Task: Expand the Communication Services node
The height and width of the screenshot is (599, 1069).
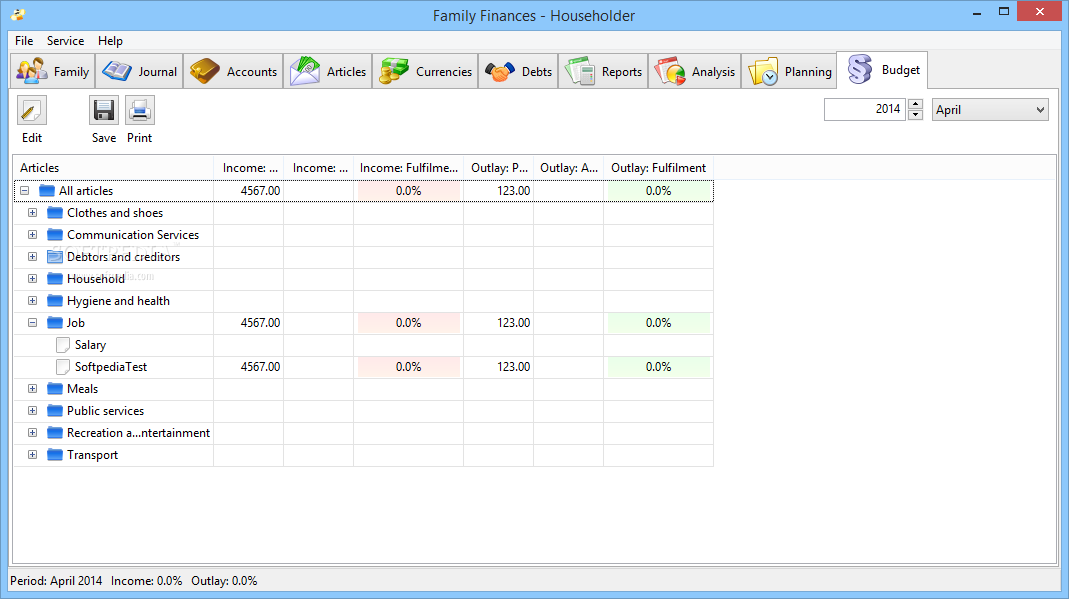Action: pos(32,234)
